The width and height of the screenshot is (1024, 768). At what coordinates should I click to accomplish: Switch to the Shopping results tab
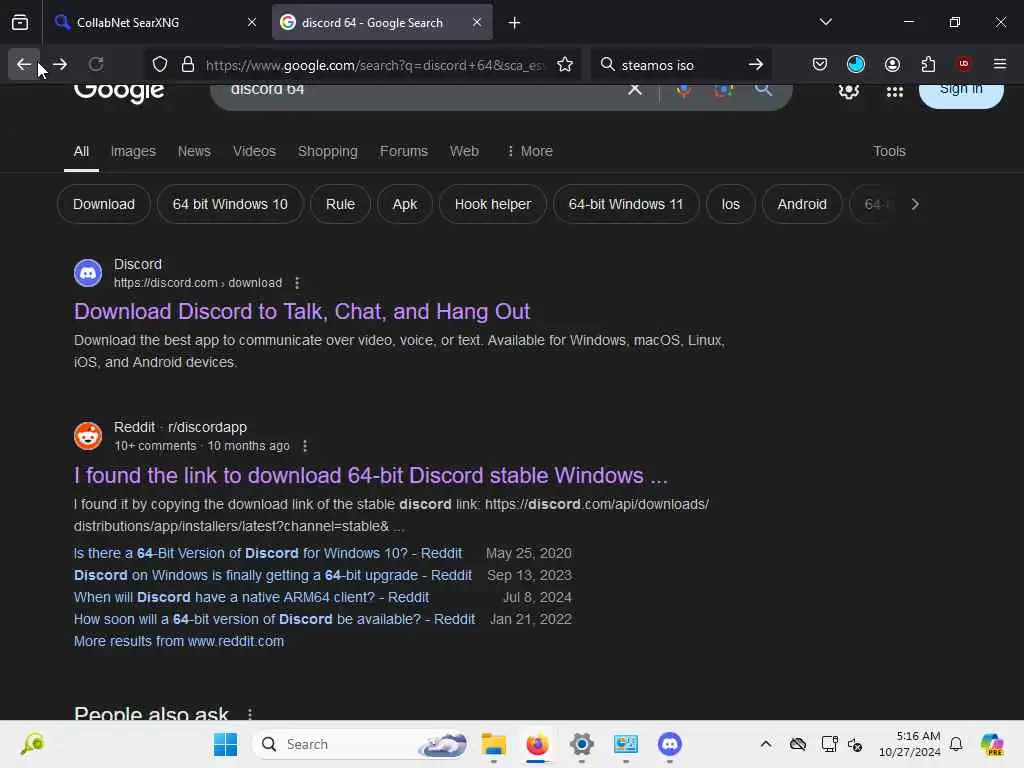(328, 152)
